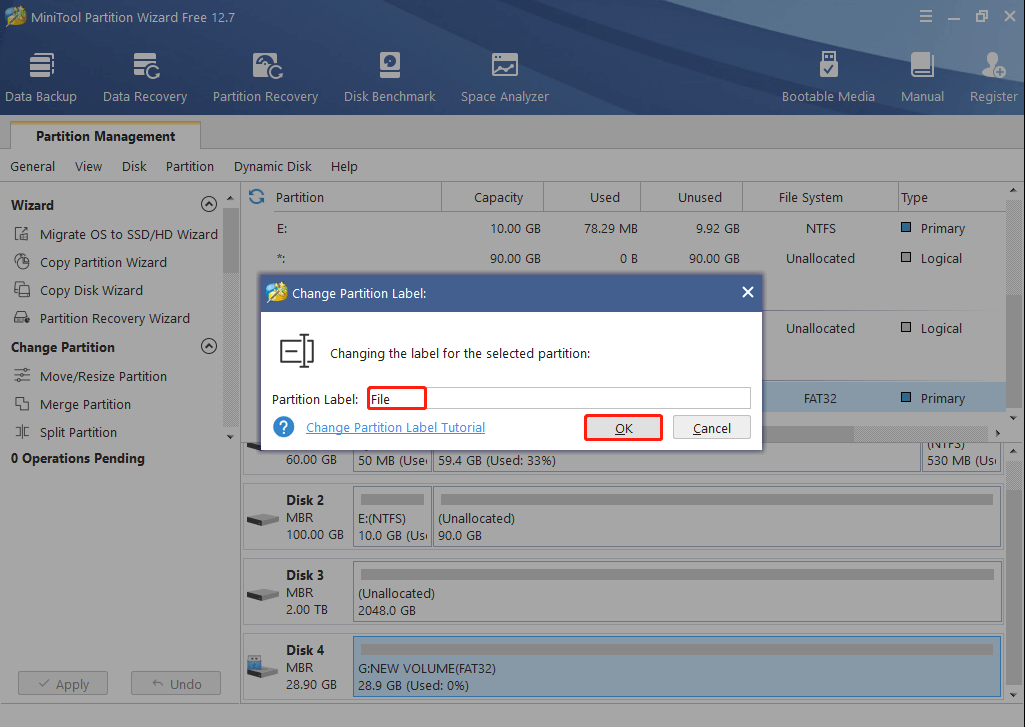Viewport: 1025px width, 727px height.
Task: Select the Disk 4 USB drive icon
Action: 263,667
